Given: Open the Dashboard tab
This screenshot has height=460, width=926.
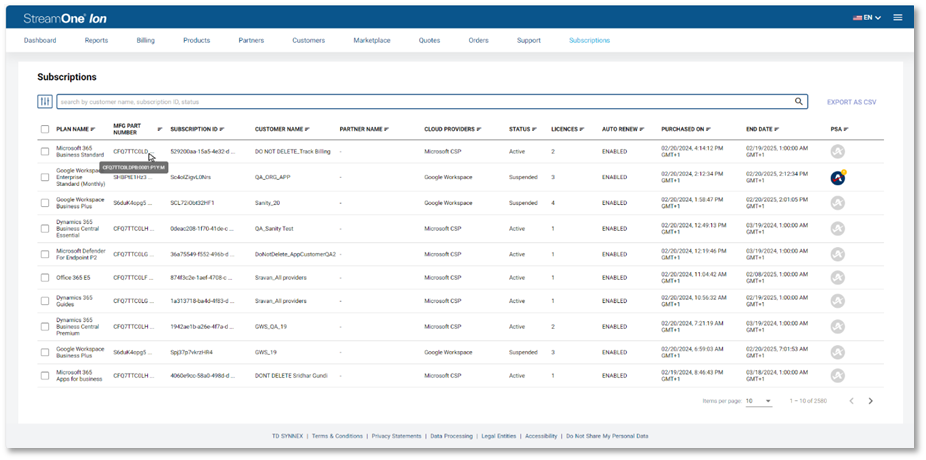Looking at the screenshot, I should tap(40, 41).
